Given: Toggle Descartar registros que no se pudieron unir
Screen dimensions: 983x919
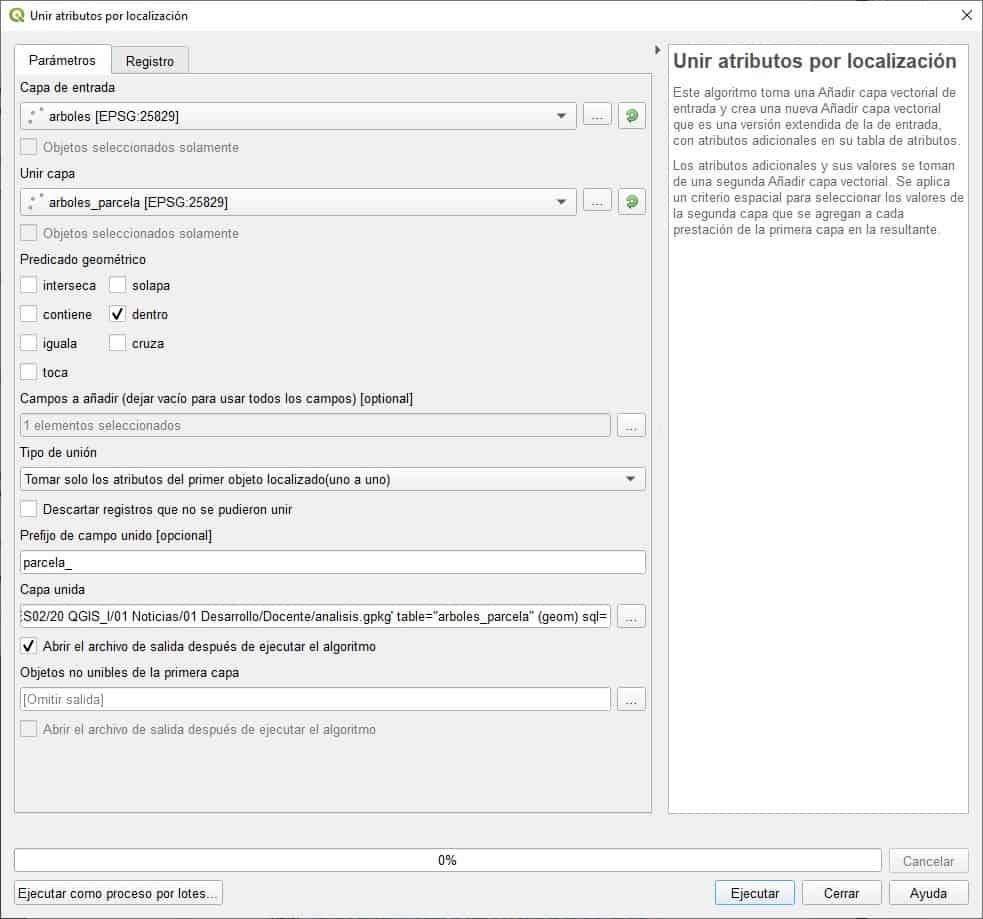Looking at the screenshot, I should click(x=29, y=509).
